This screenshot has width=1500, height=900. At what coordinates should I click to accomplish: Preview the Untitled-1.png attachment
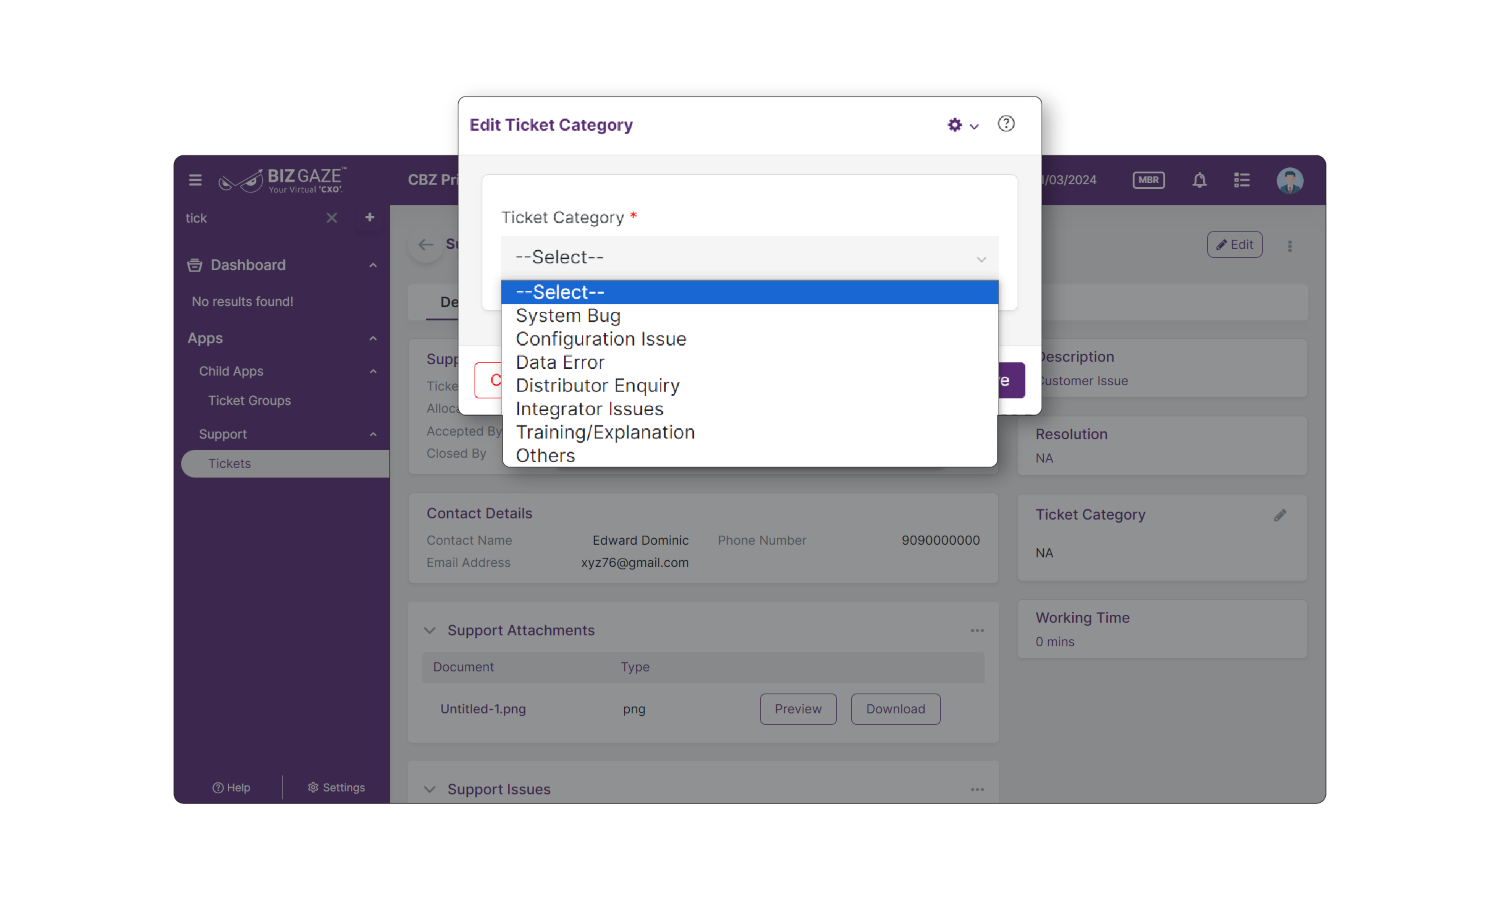(798, 709)
